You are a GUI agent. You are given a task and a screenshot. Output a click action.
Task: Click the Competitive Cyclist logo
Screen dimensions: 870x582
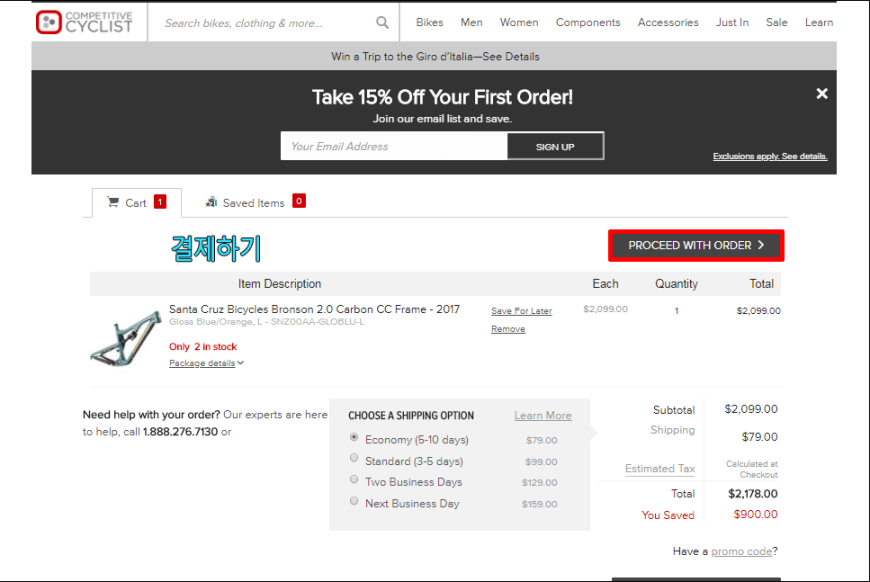[x=84, y=22]
